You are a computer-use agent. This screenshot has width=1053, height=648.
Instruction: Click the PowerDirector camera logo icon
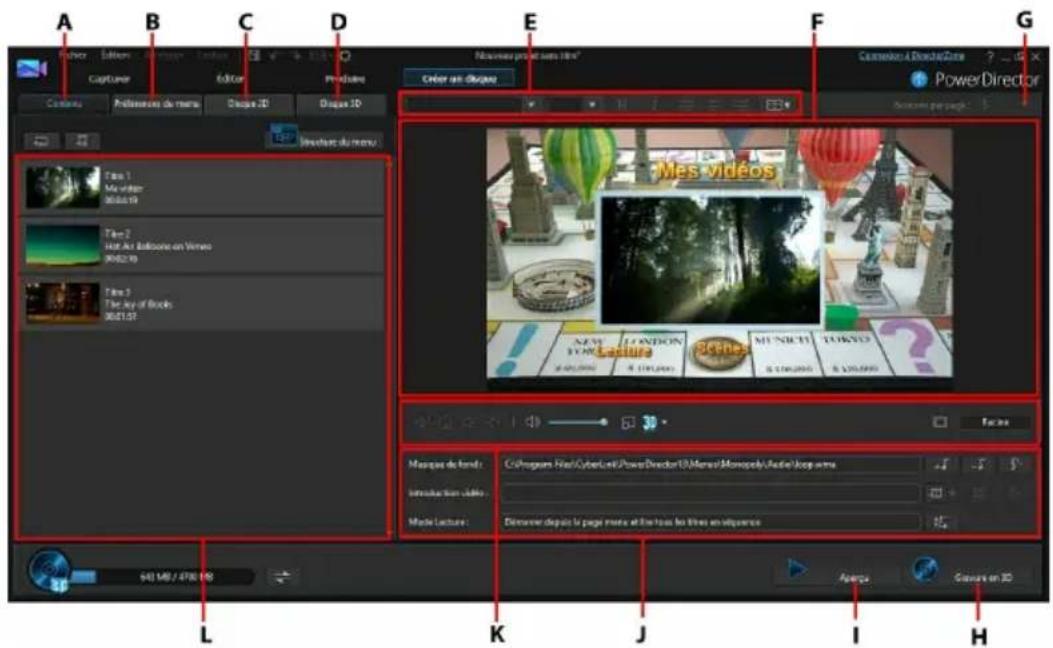[32, 68]
